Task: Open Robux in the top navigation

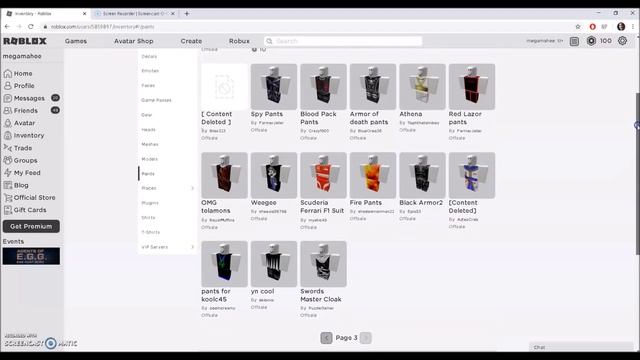Action: [x=239, y=41]
